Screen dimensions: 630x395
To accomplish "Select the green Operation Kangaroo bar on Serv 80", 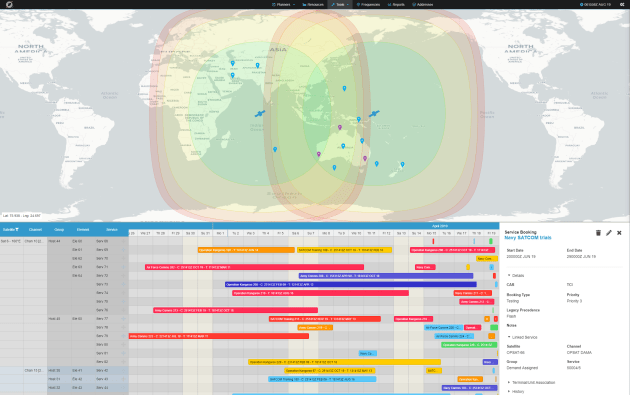I will [x=469, y=345].
